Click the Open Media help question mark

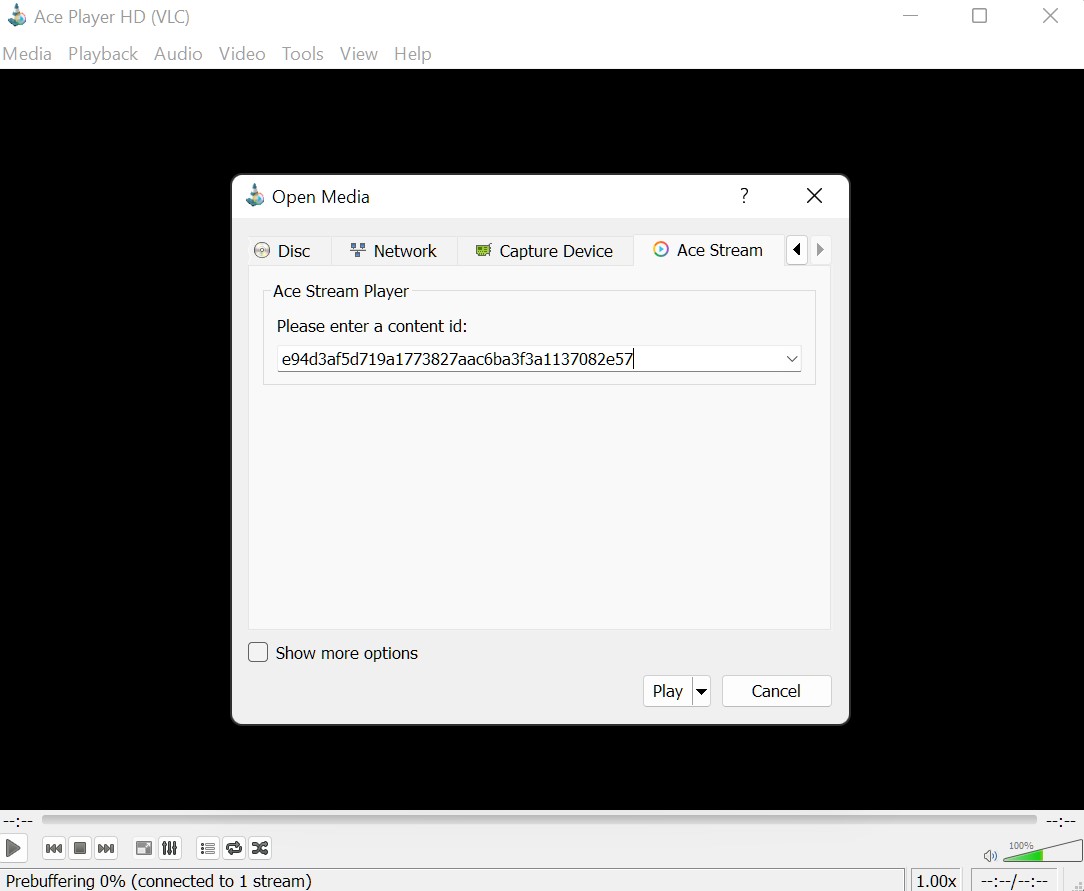(x=744, y=196)
